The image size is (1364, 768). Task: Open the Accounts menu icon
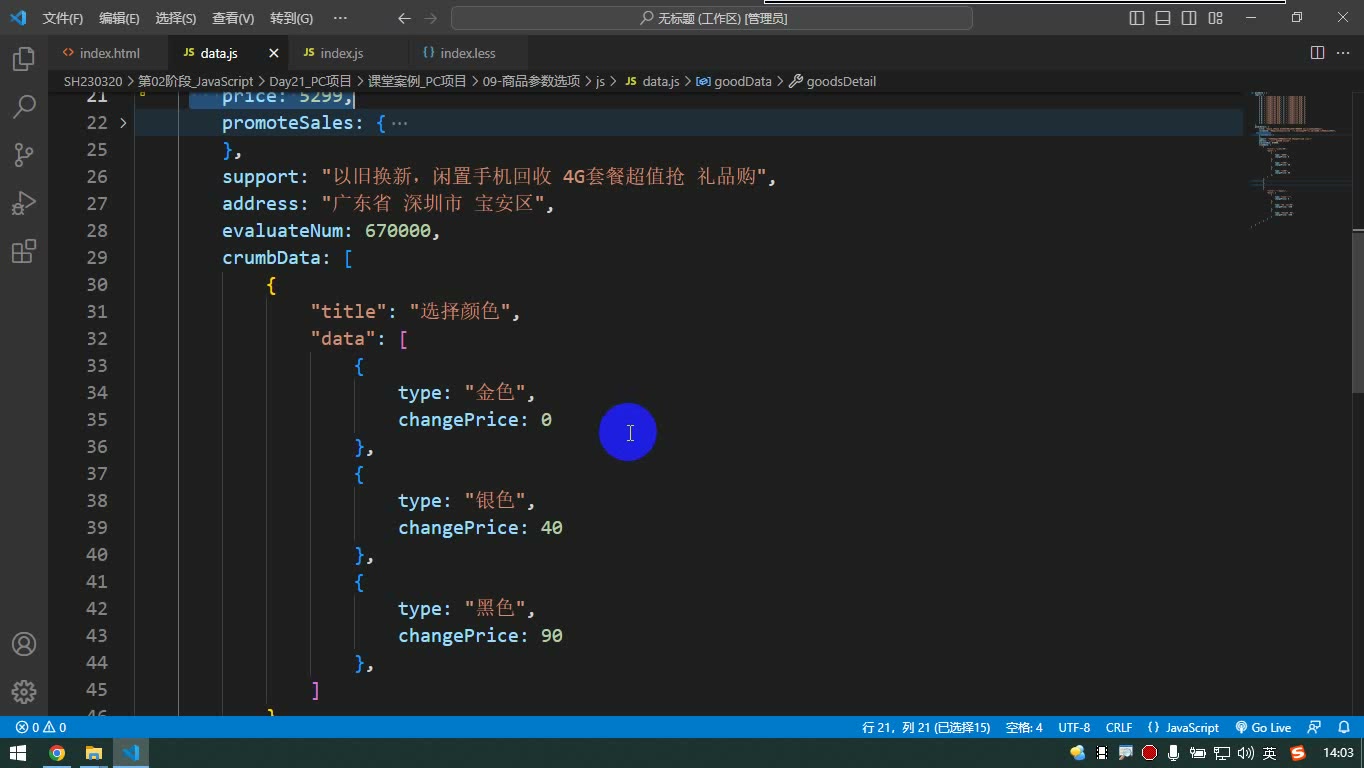[x=24, y=644]
